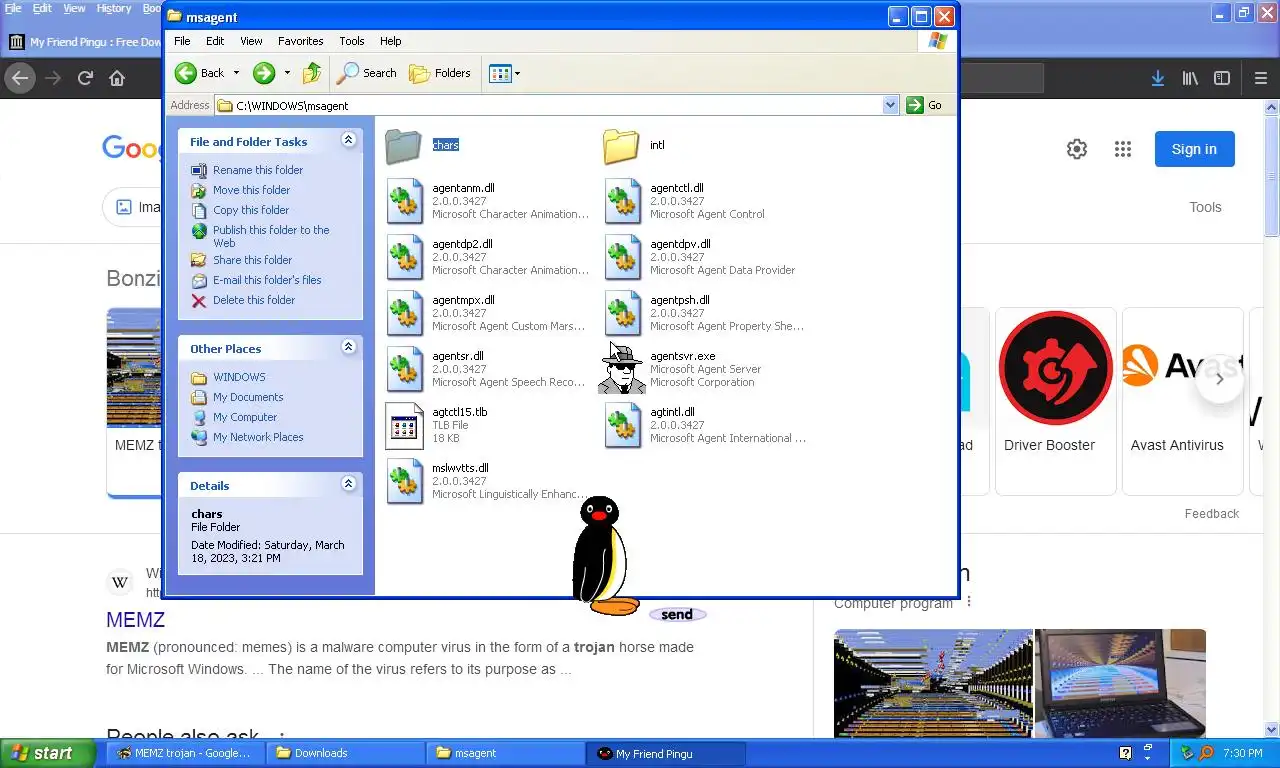Image resolution: width=1280 pixels, height=768 pixels.
Task: Select the mslwvtts.dll file icon
Action: (405, 481)
